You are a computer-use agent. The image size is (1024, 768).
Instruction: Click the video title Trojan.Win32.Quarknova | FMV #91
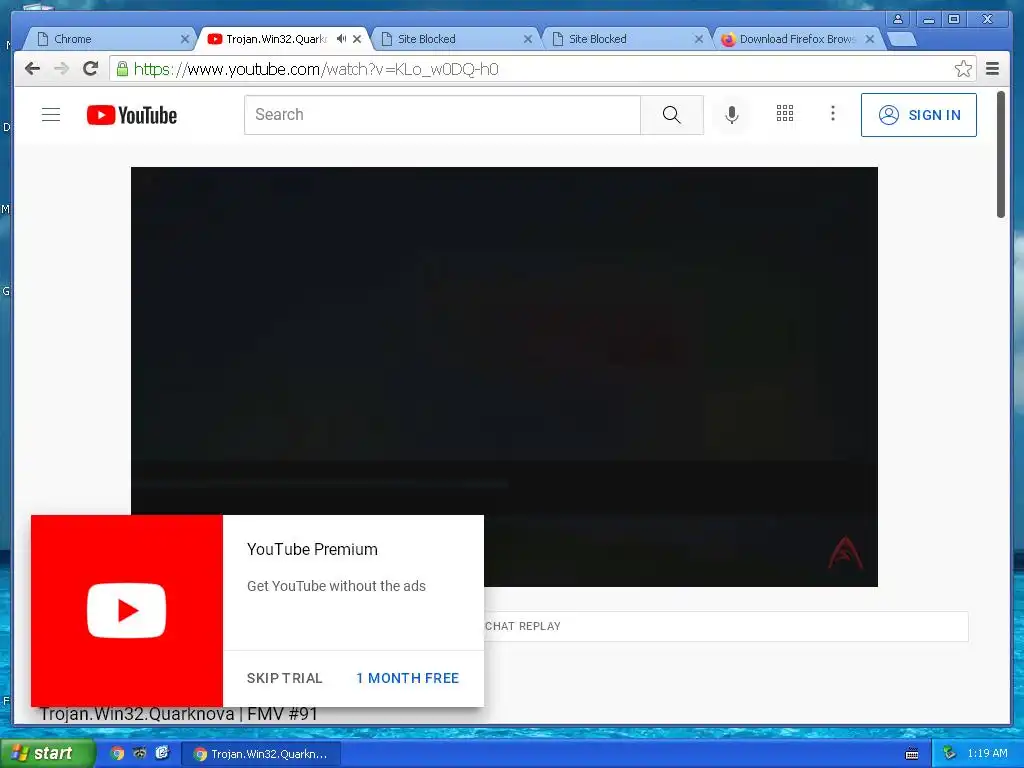[178, 715]
